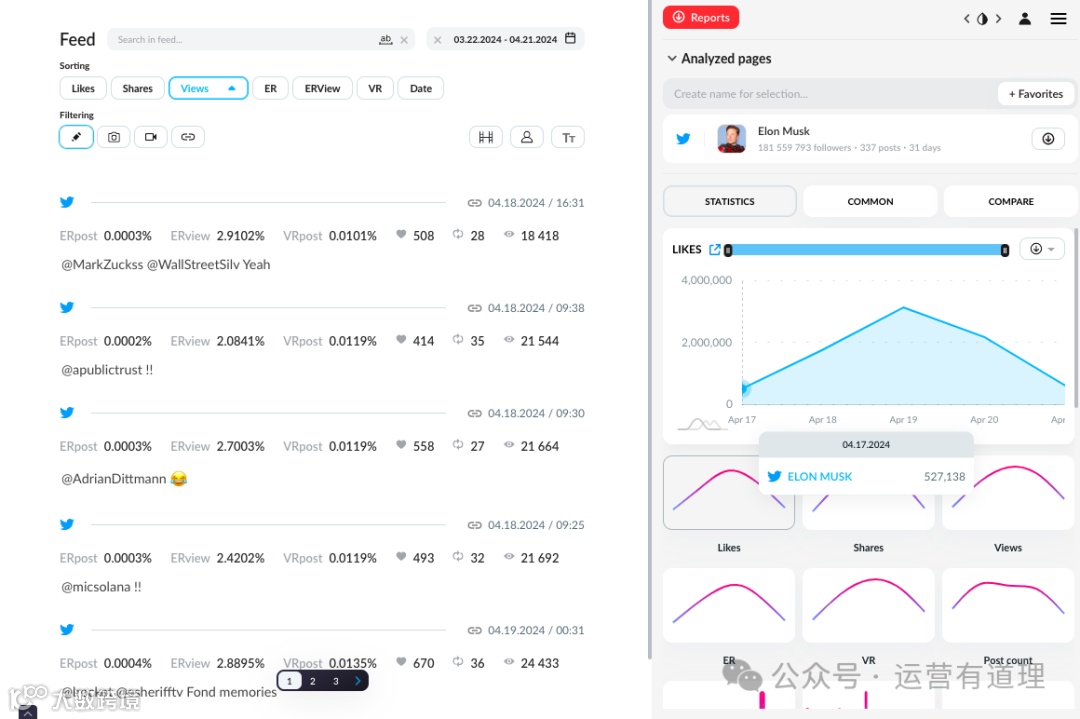Toggle the whole-word match 'ab' icon
This screenshot has width=1080, height=719.
tap(386, 40)
